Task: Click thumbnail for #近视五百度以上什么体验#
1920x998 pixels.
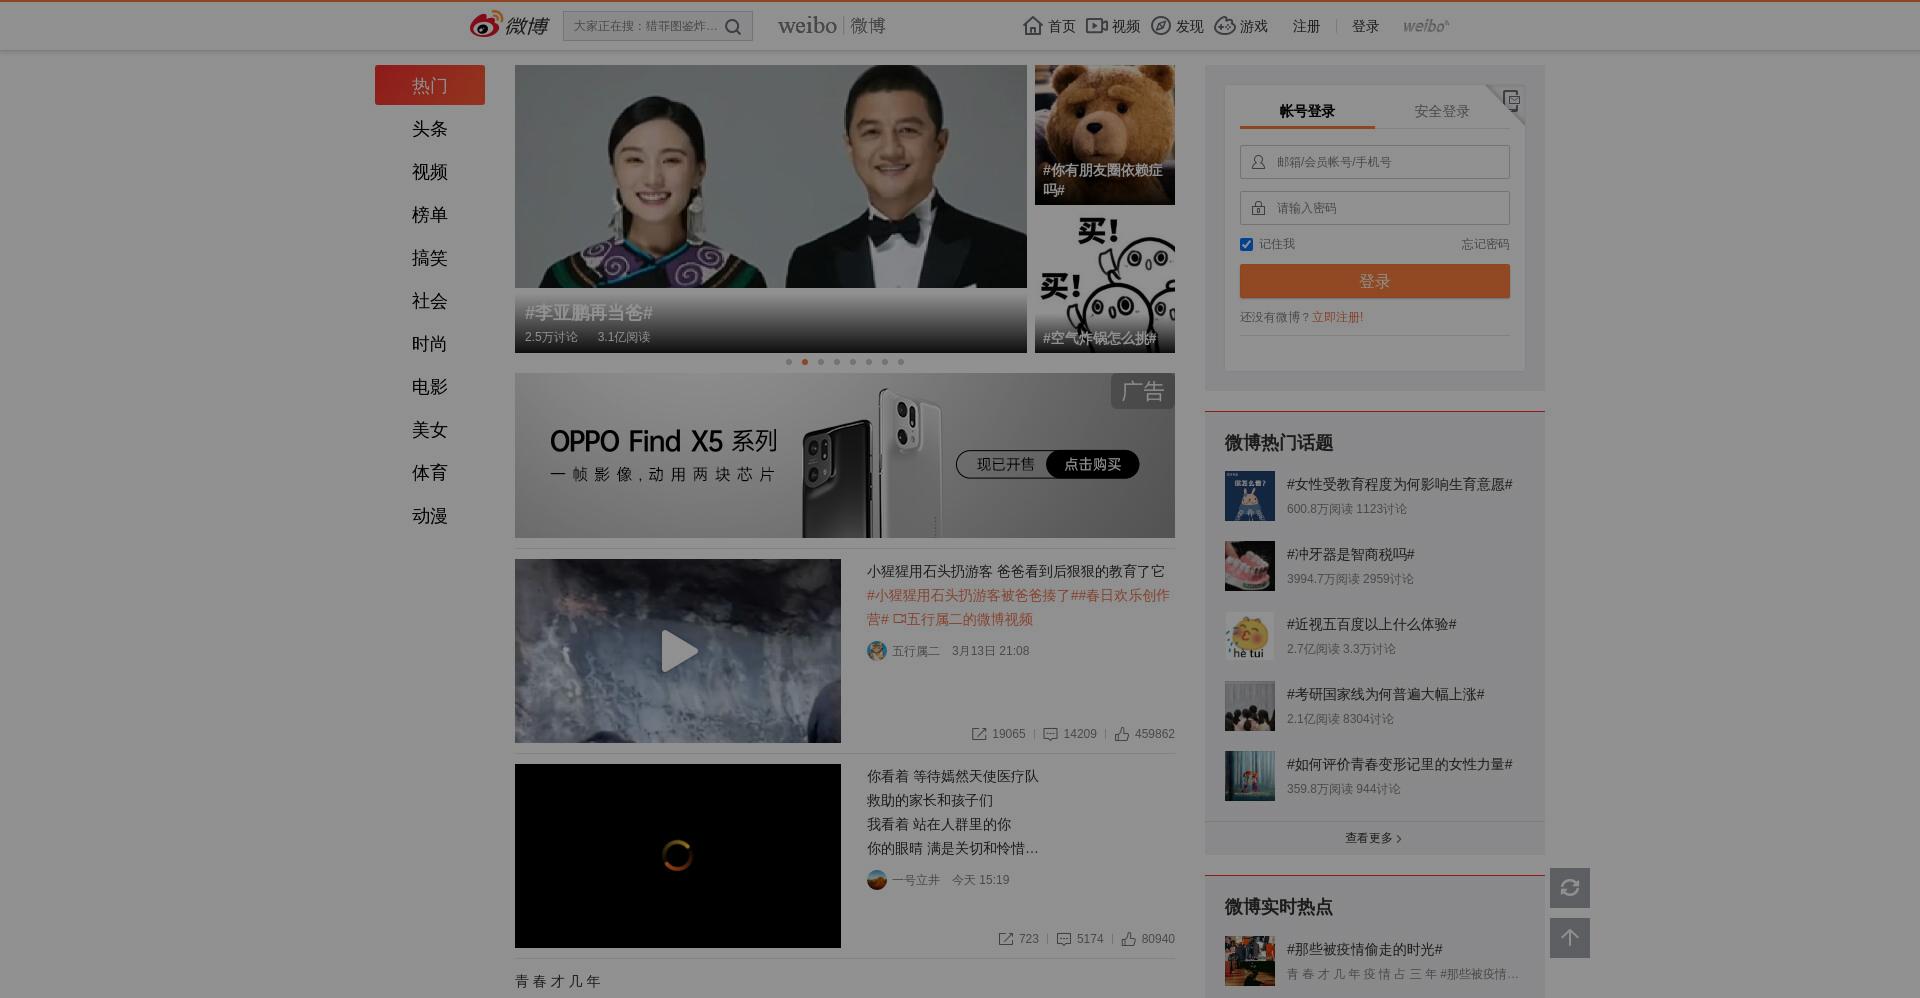Action: tap(1250, 636)
